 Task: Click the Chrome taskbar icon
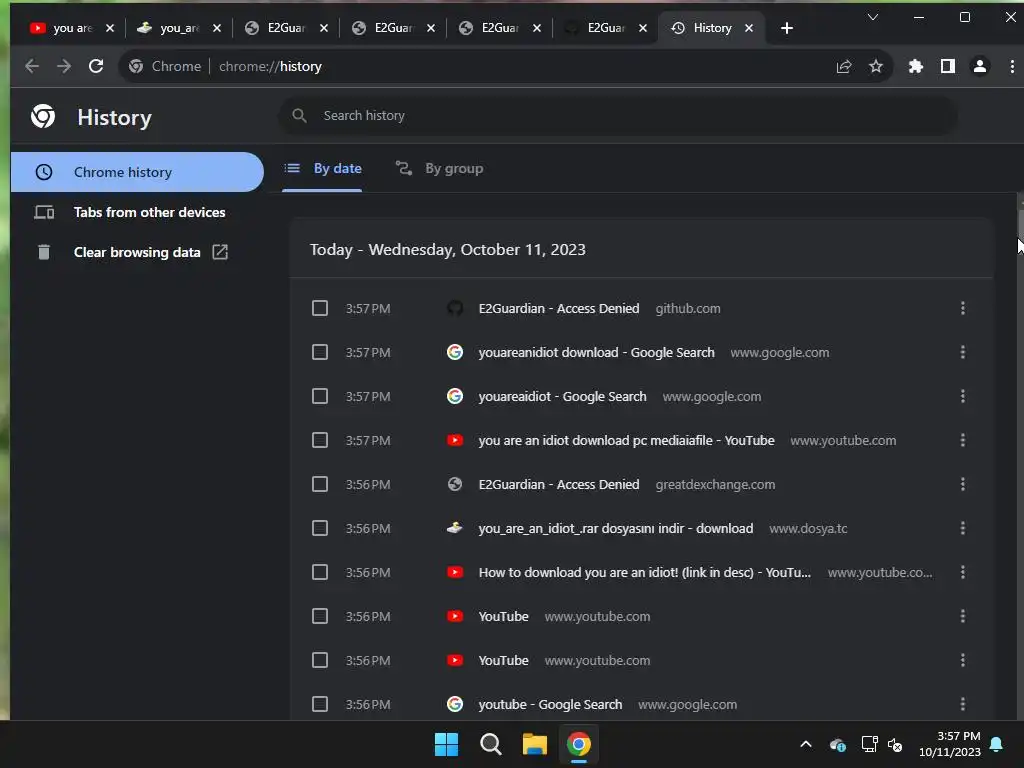[x=579, y=744]
